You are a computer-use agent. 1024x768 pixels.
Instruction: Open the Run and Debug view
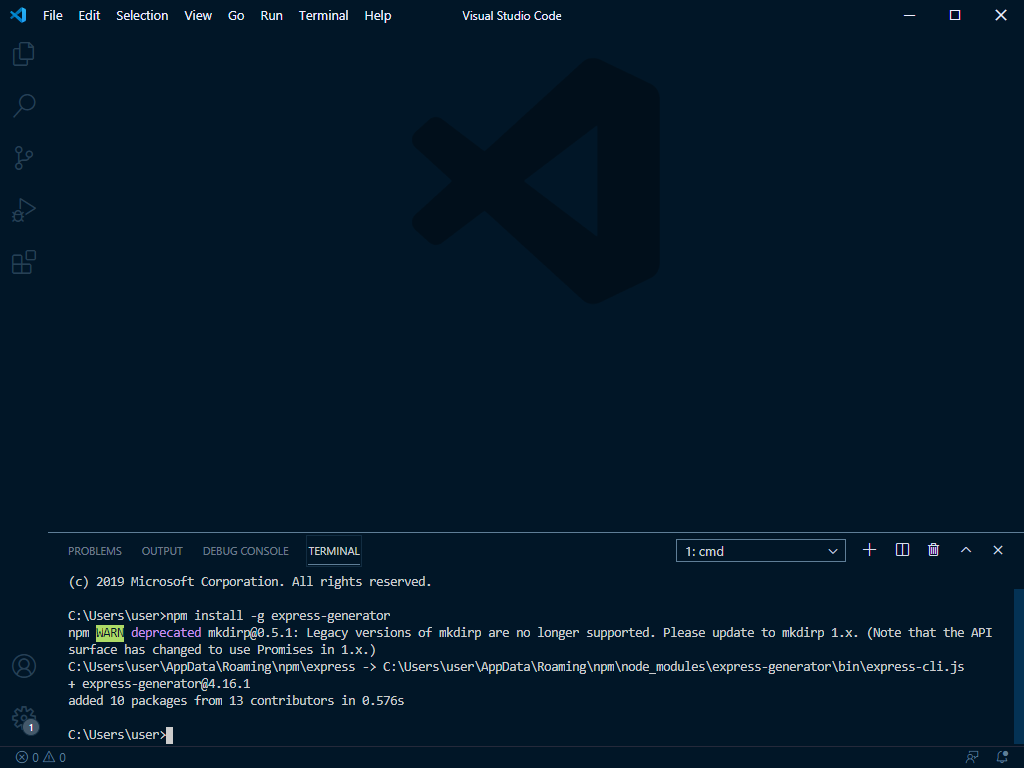coord(24,210)
